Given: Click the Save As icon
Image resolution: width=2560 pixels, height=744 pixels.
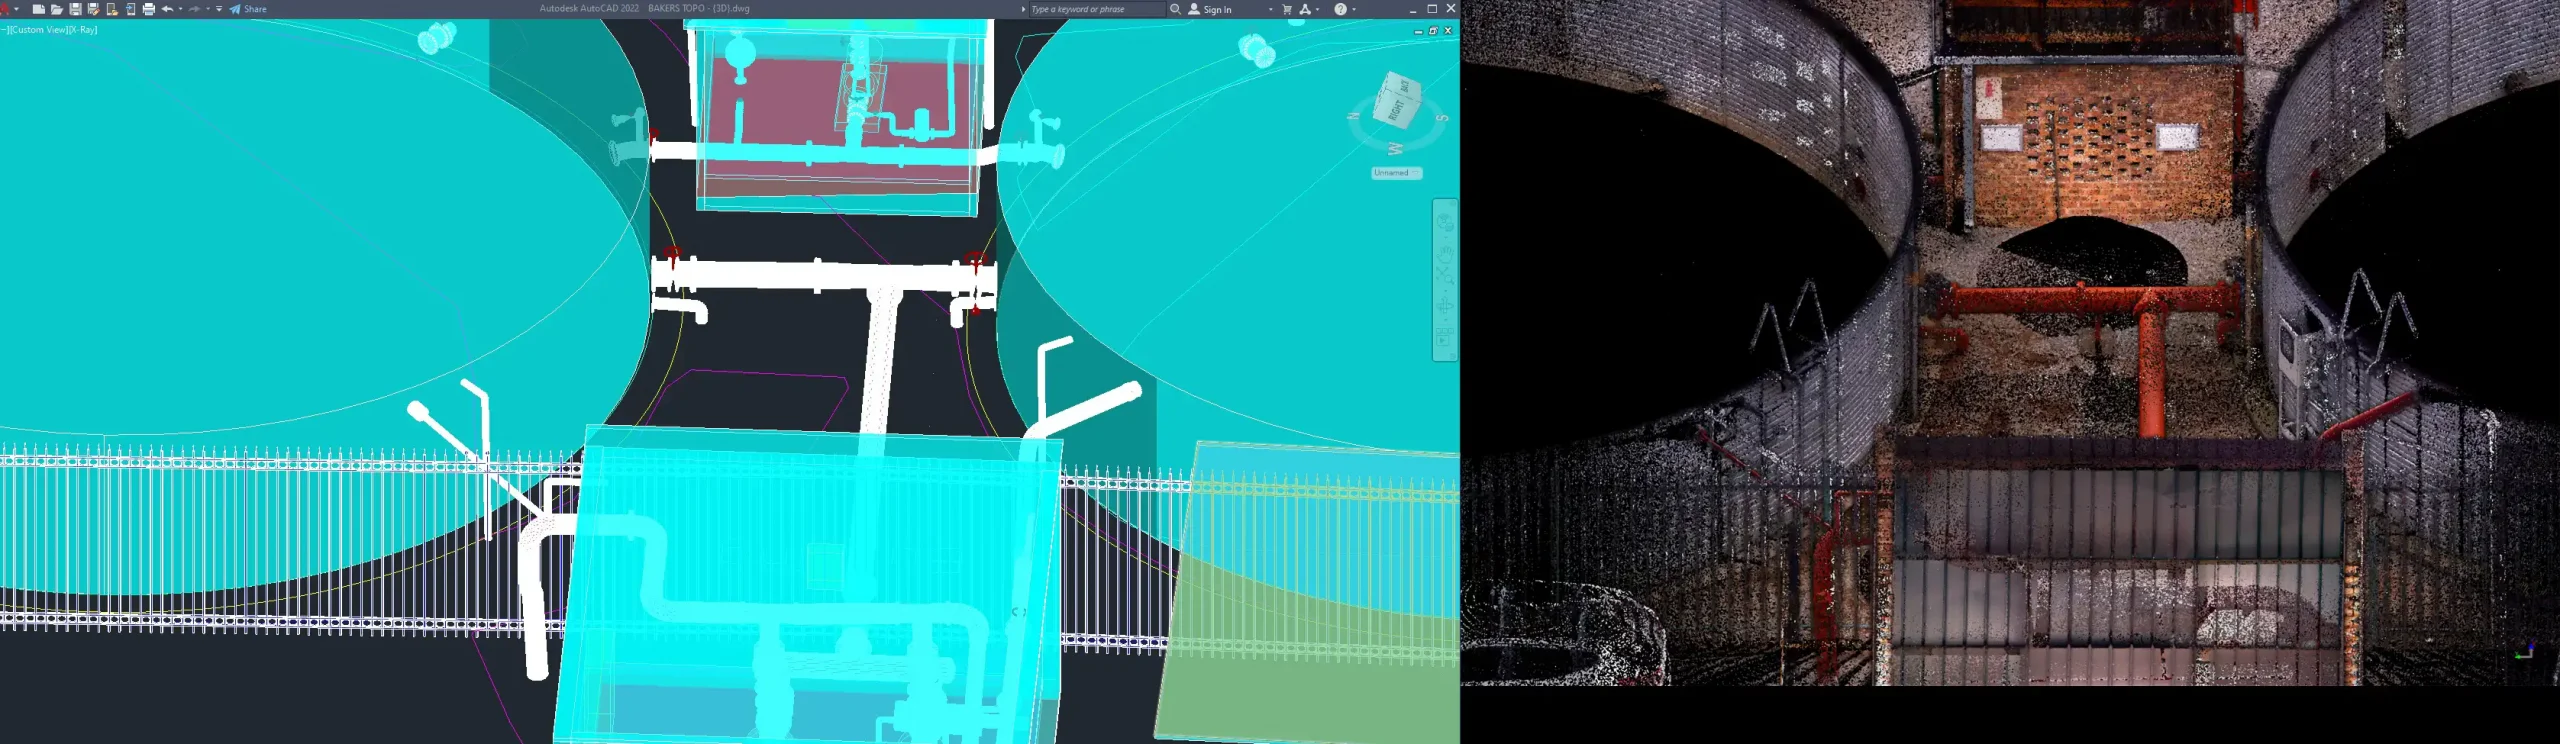Looking at the screenshot, I should click(93, 9).
